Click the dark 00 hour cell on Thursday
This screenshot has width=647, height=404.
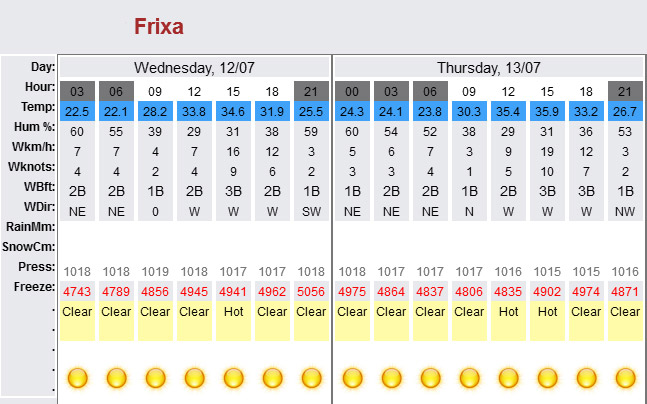click(352, 91)
